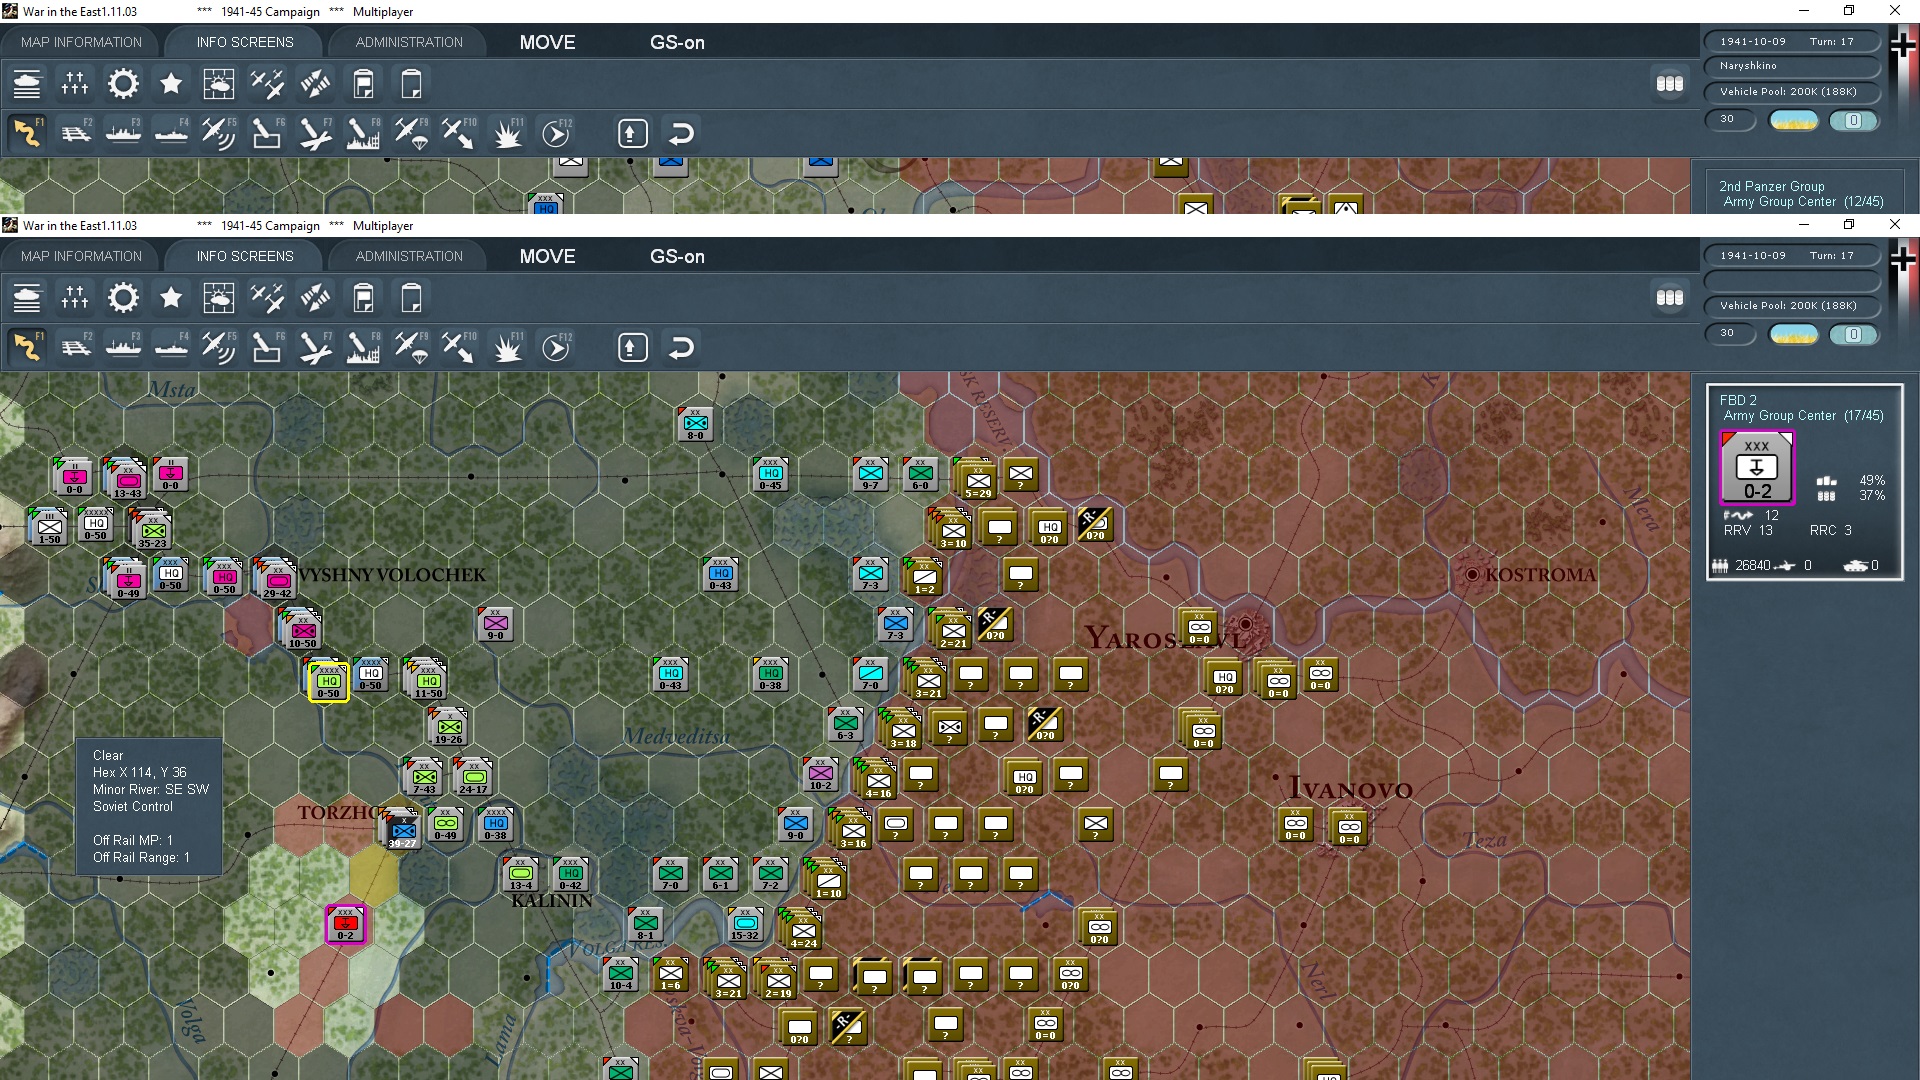Toggle Move mode F1 button in lower window

pyautogui.click(x=27, y=348)
